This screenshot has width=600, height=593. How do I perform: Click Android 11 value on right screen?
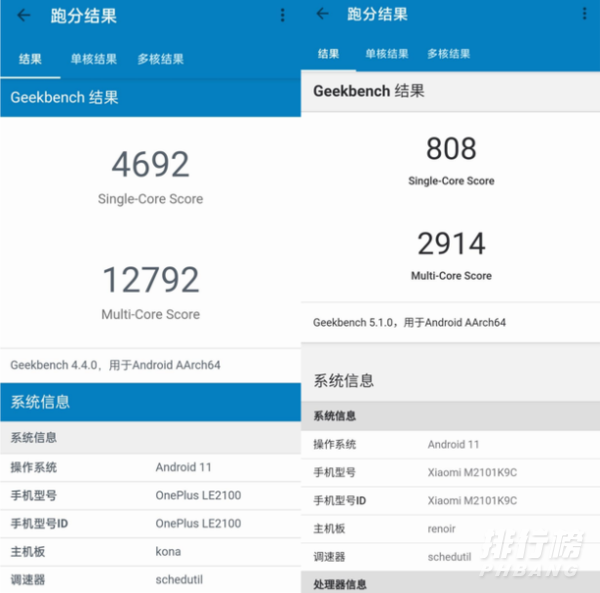tap(453, 445)
